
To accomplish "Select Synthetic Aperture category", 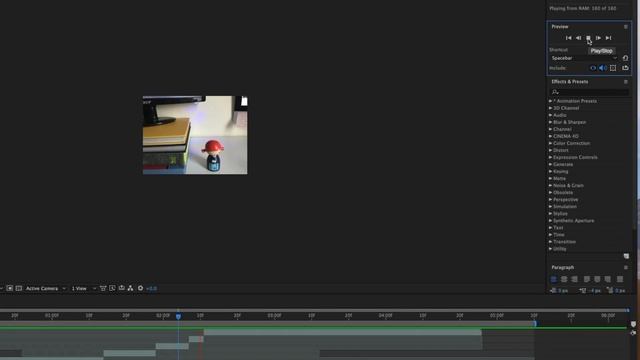I will point(573,221).
